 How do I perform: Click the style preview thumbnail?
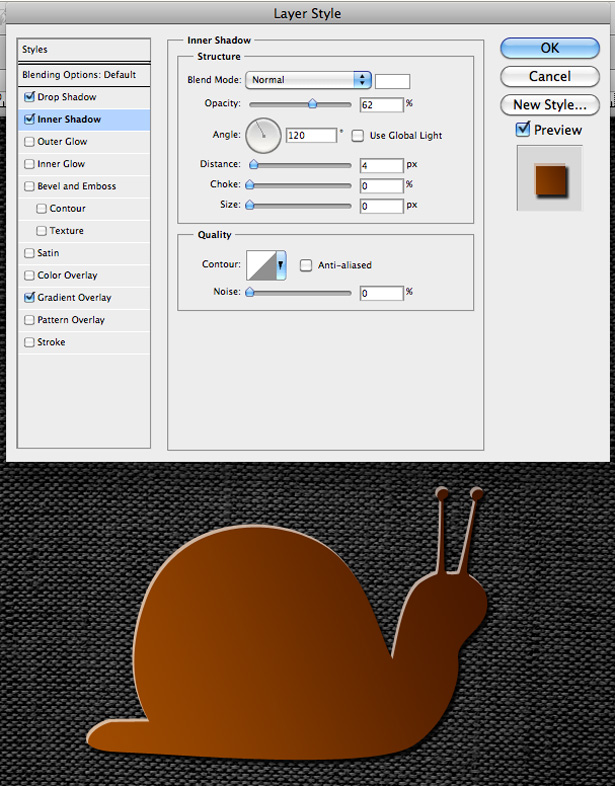550,178
